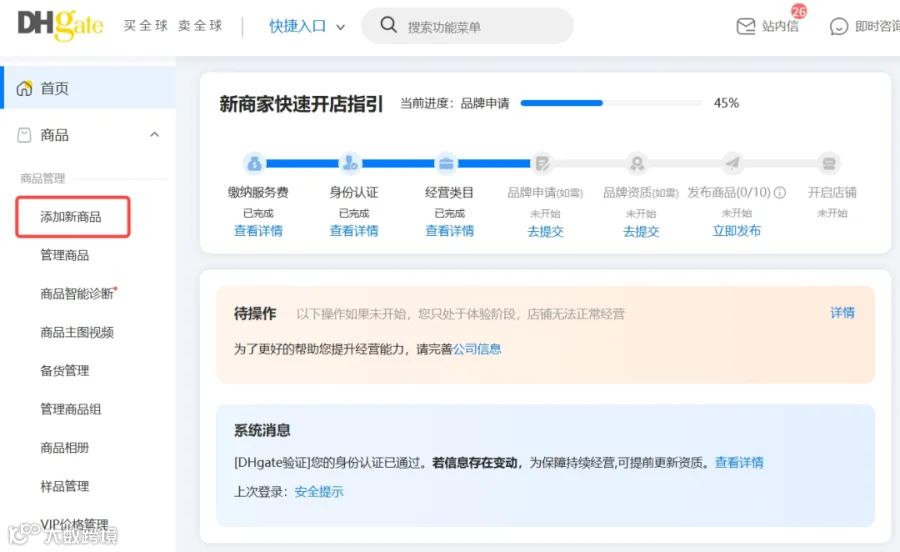Click the 待操作 heading

(x=255, y=313)
